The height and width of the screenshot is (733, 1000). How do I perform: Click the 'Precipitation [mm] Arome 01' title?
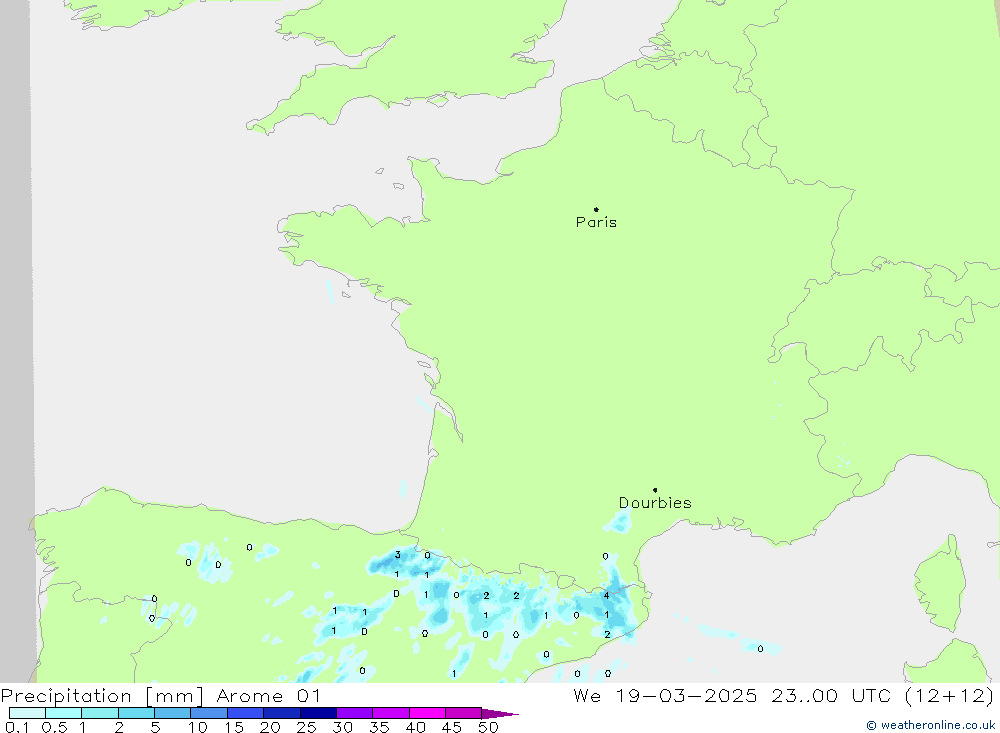160,695
